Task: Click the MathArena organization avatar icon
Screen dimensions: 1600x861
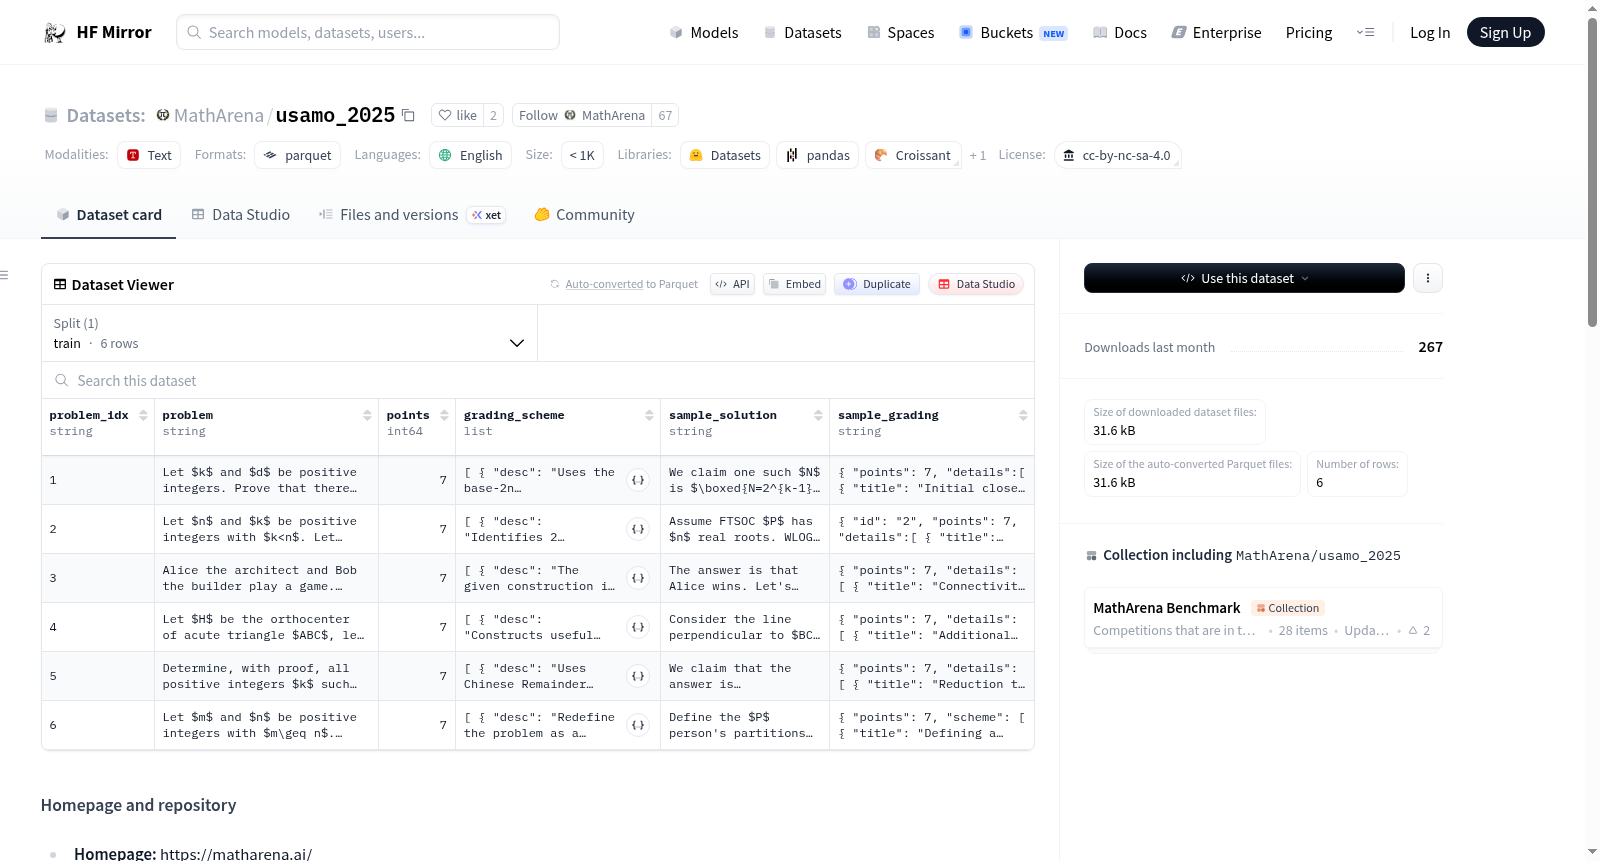Action: click(163, 115)
